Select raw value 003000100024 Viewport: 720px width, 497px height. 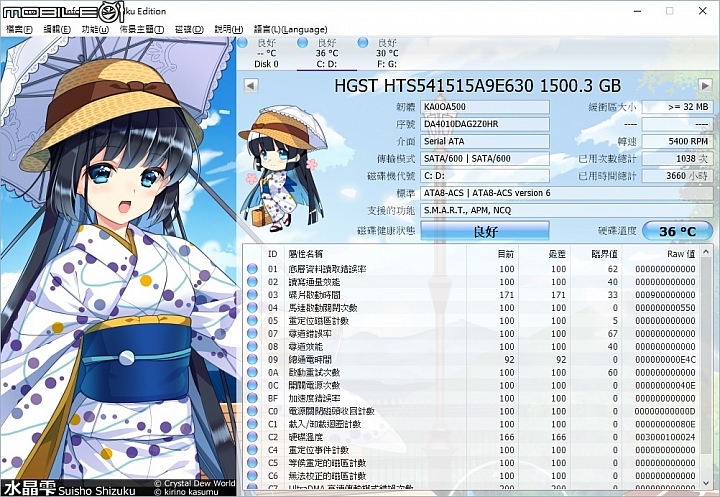click(665, 437)
